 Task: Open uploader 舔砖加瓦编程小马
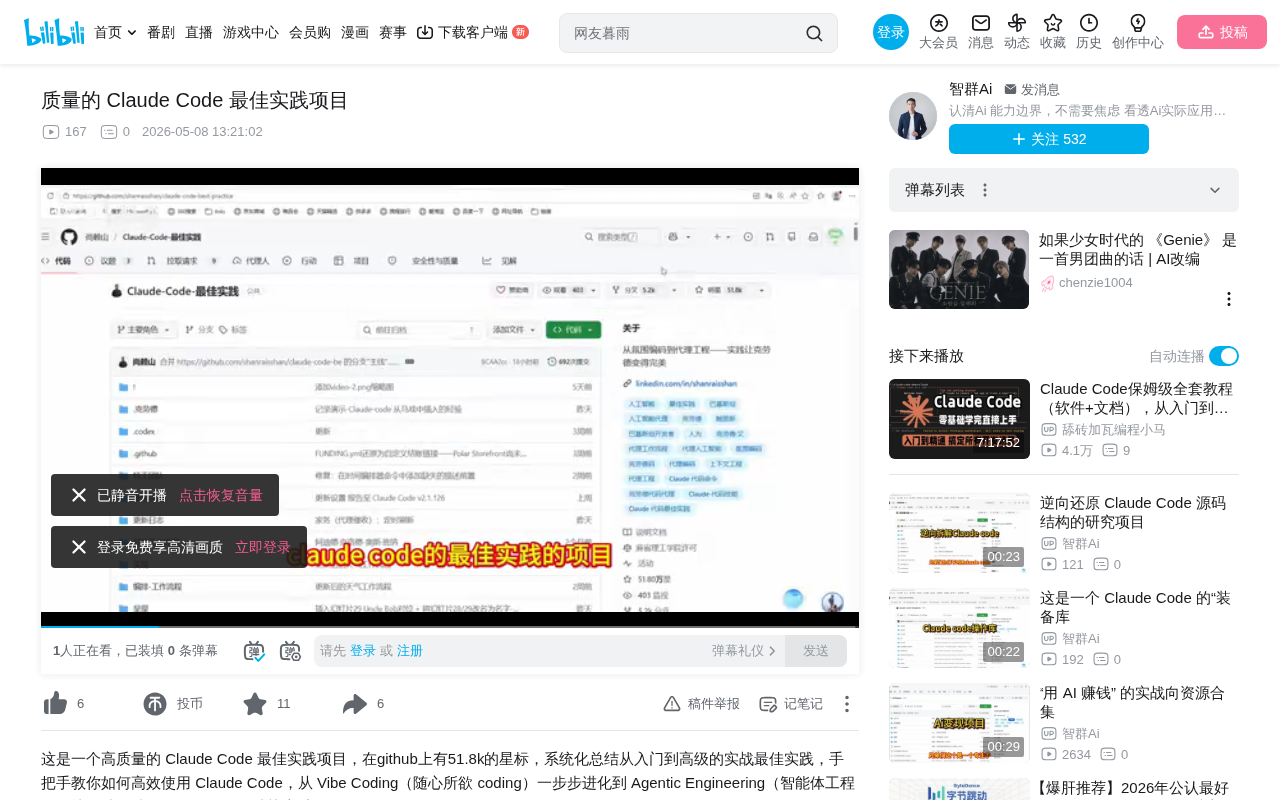tap(1114, 430)
